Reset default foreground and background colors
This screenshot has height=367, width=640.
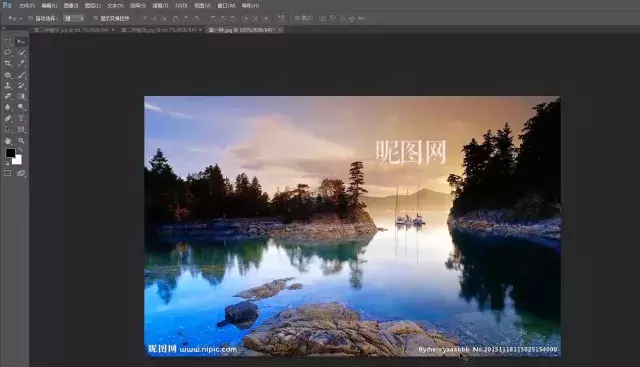pyautogui.click(x=7, y=163)
